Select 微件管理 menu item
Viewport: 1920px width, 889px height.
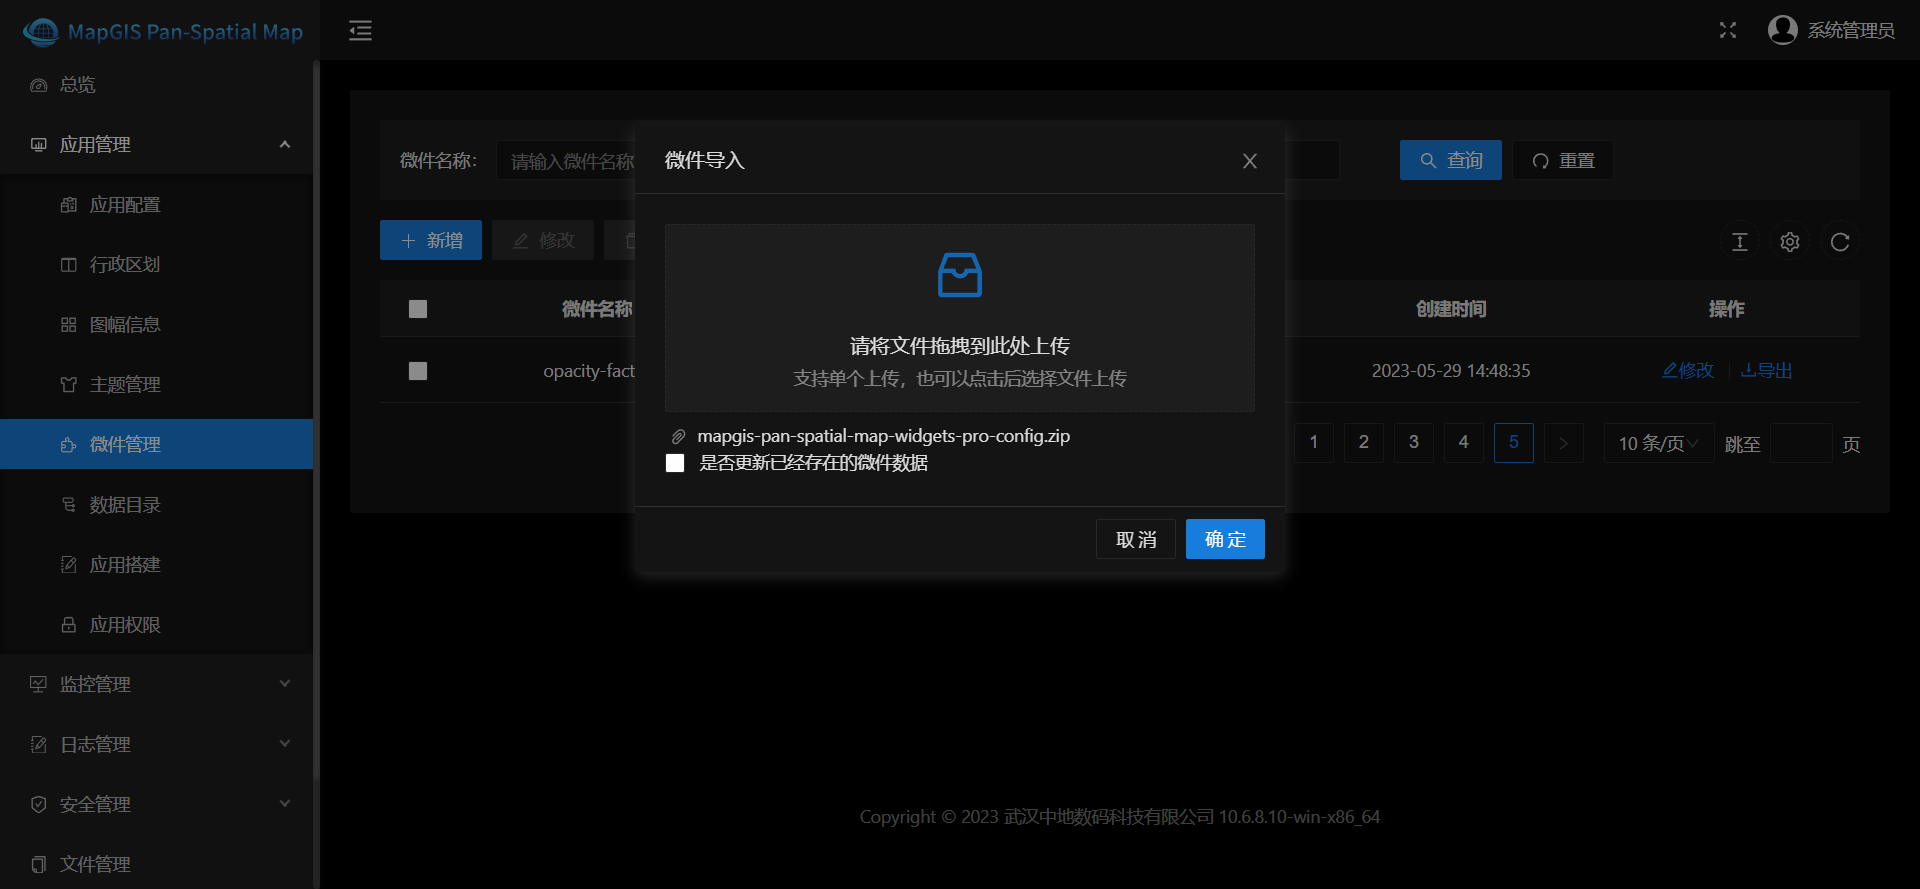tap(156, 444)
